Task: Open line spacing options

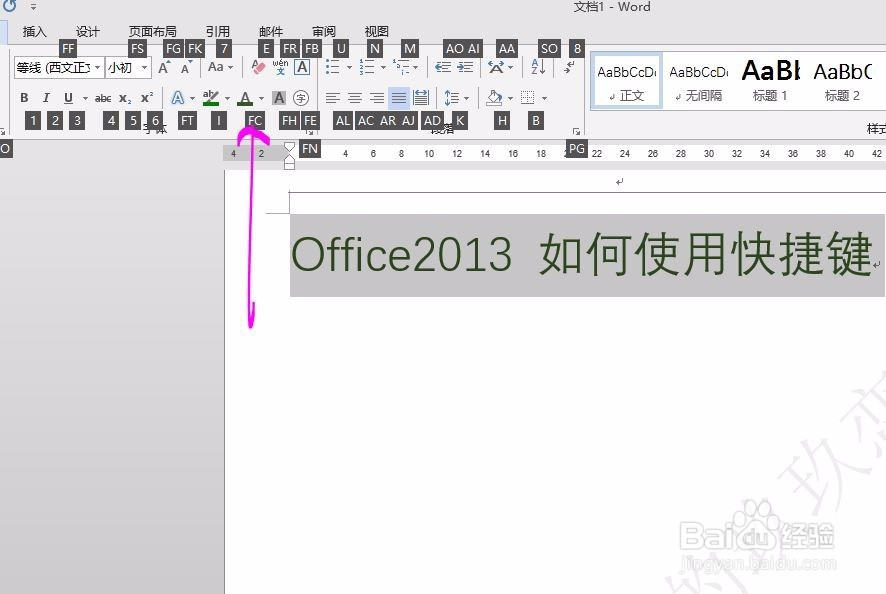Action: coord(451,98)
